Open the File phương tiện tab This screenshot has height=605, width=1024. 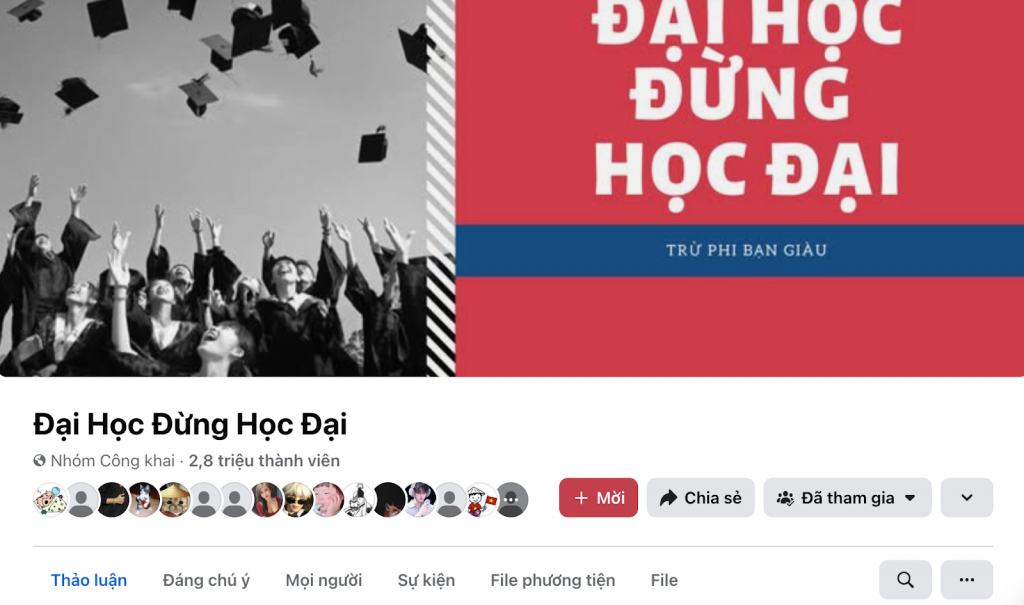pyautogui.click(x=552, y=580)
